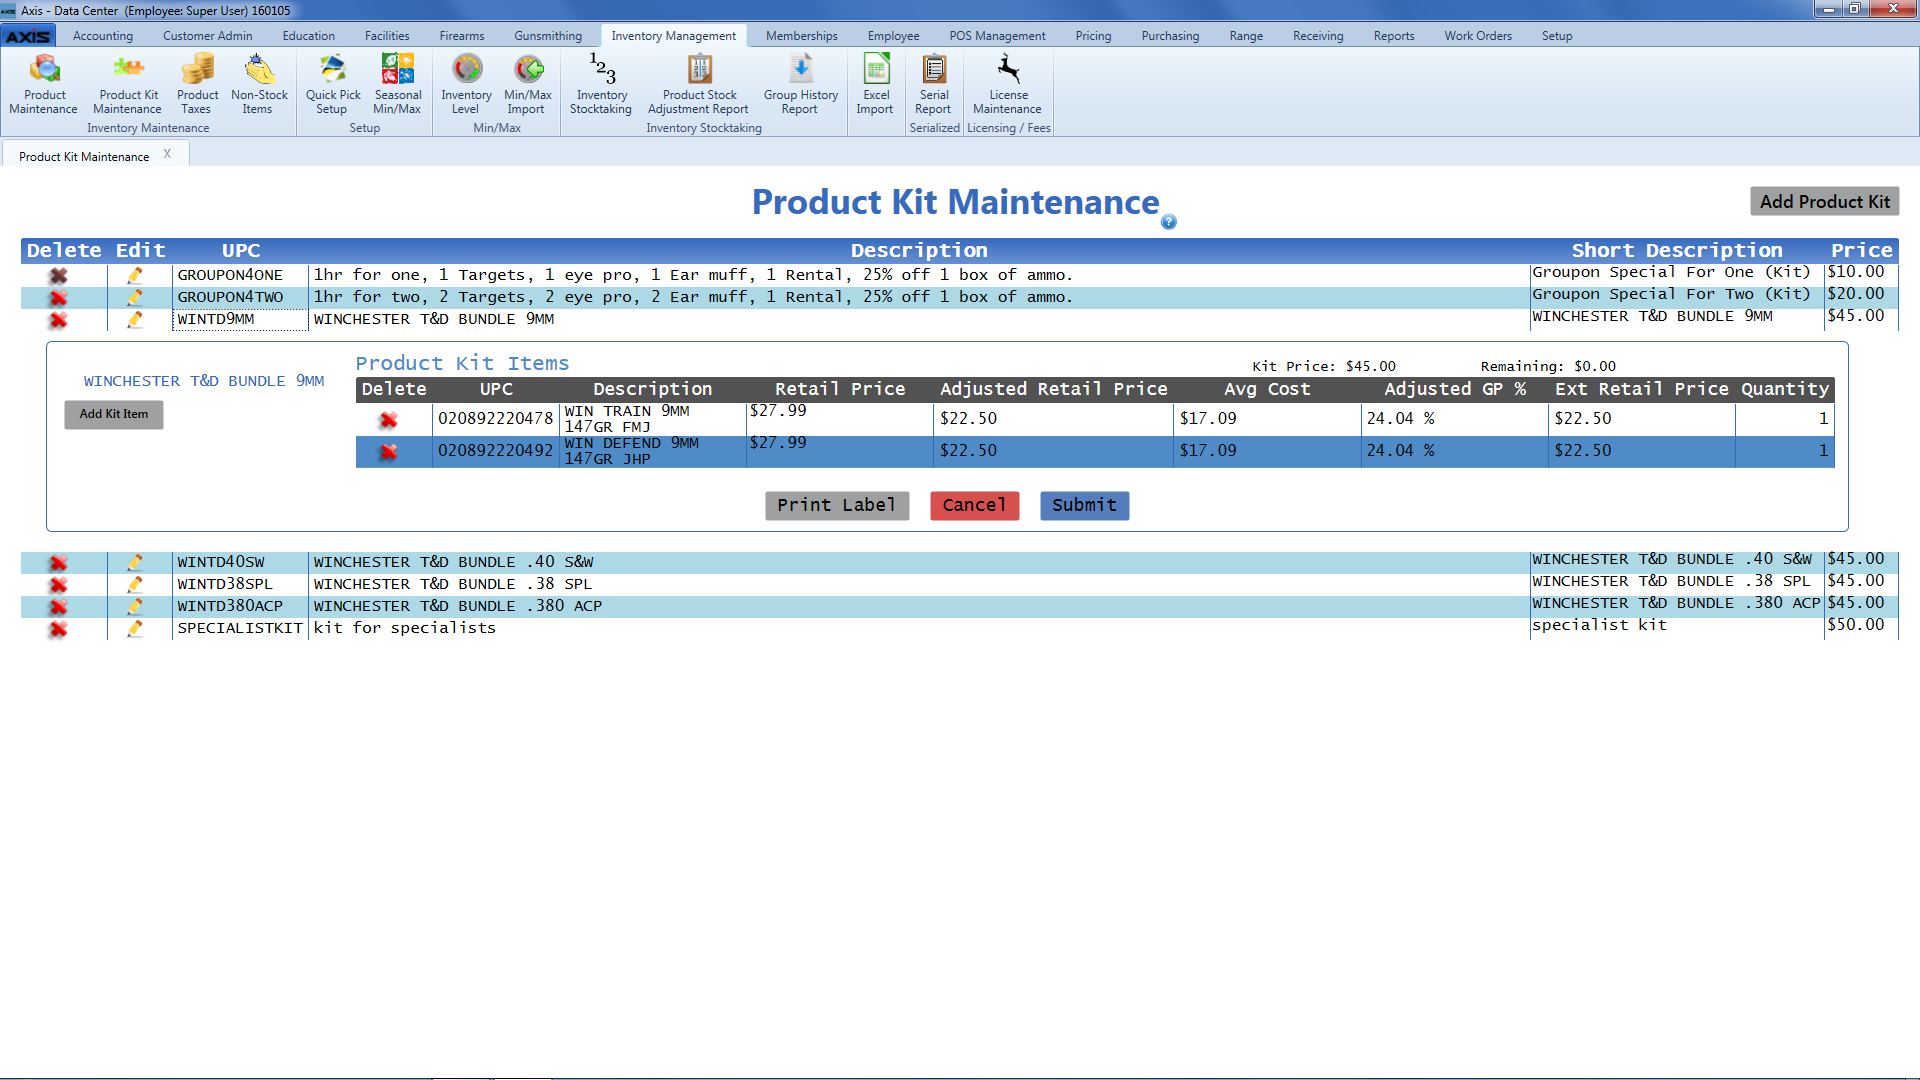Open Inventory Level ribbon icon
Image resolution: width=1920 pixels, height=1080 pixels.
[x=466, y=84]
